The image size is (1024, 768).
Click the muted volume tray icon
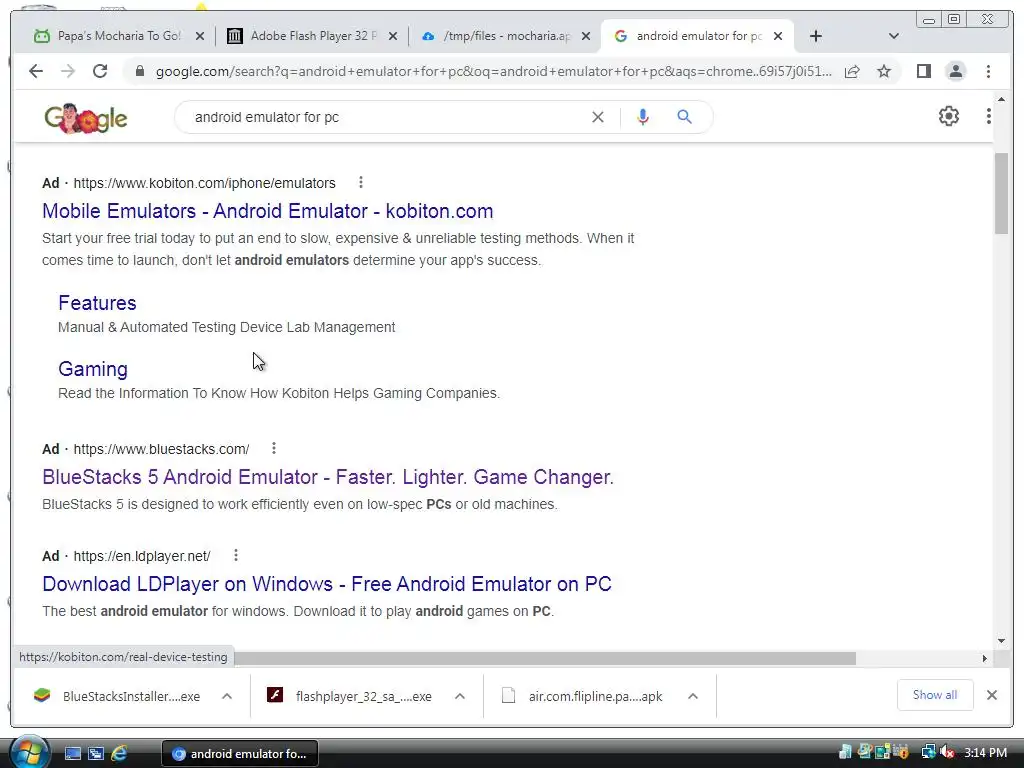946,752
